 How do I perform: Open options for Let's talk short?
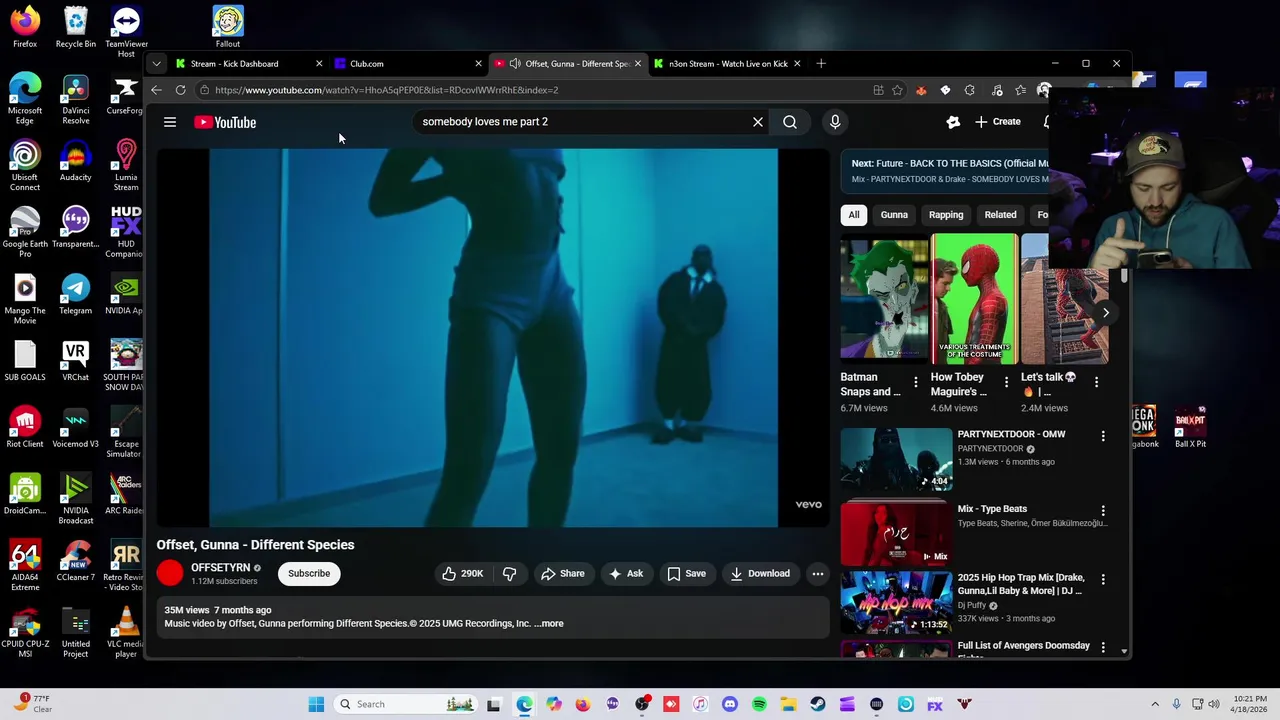click(1096, 382)
